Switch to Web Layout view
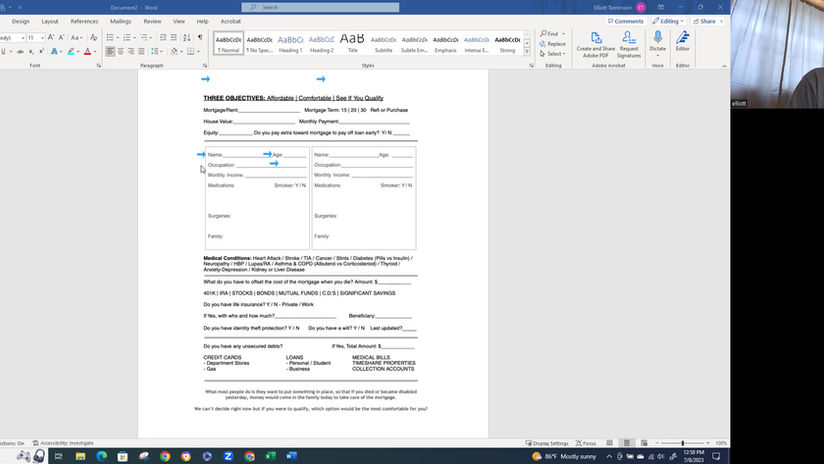Viewport: 824px width, 464px height. (644, 443)
